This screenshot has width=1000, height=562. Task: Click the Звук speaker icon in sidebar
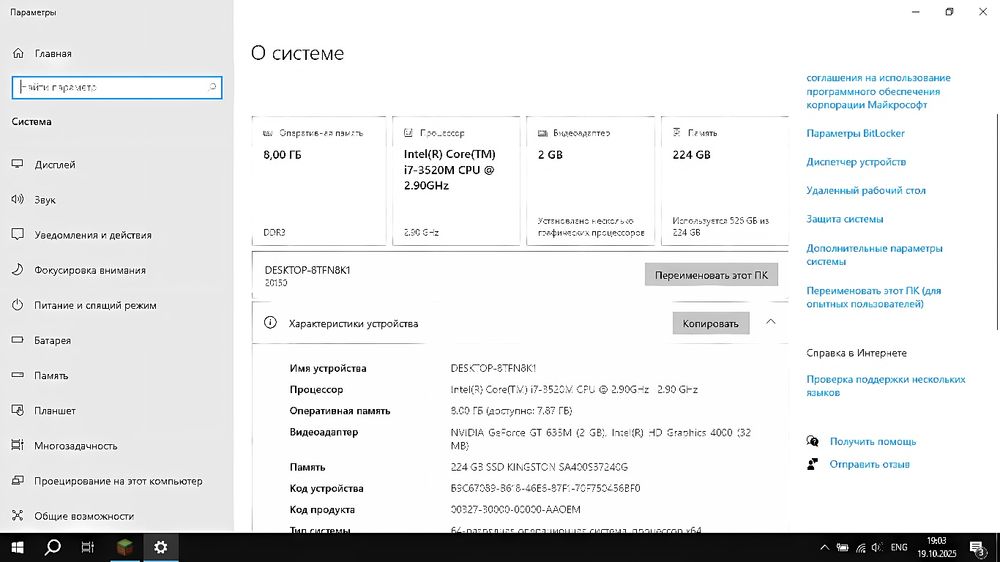click(18, 199)
